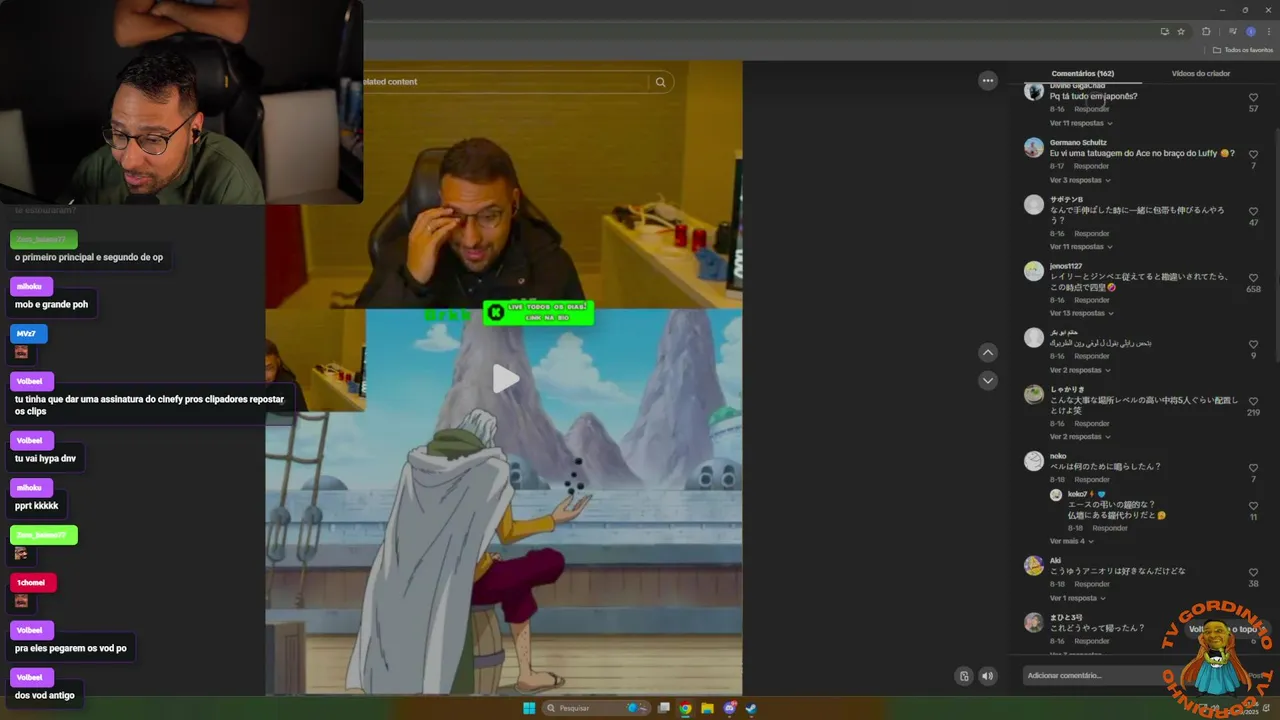Viewport: 1280px width, 720px height.
Task: Open jenos1127's profile avatar
Action: click(x=1034, y=271)
